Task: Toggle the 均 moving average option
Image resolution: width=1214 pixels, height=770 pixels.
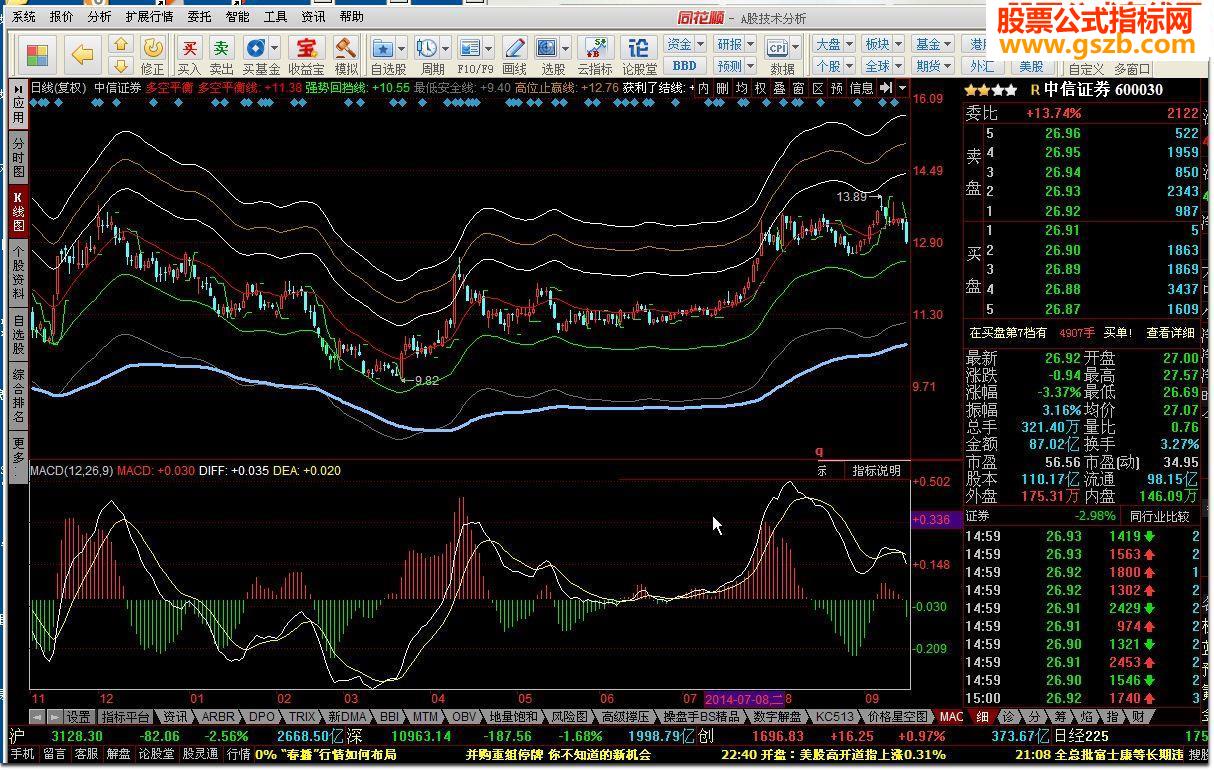Action: pyautogui.click(x=741, y=88)
